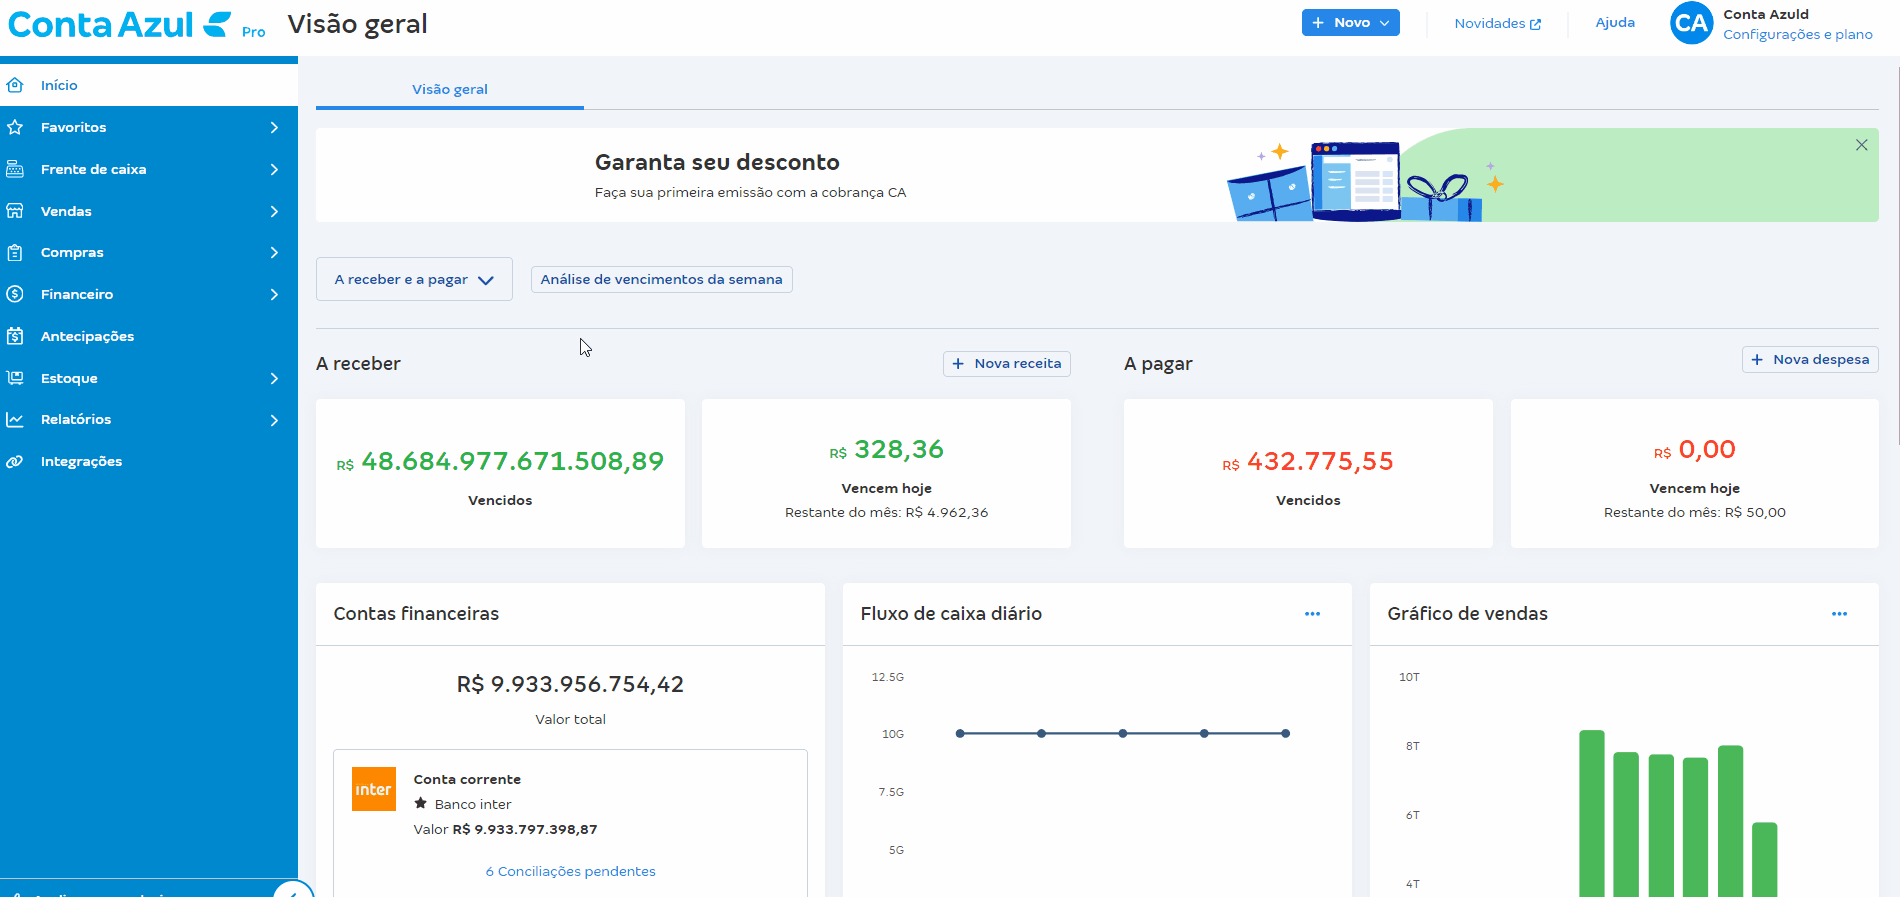Click the CA account avatar

click(1691, 23)
